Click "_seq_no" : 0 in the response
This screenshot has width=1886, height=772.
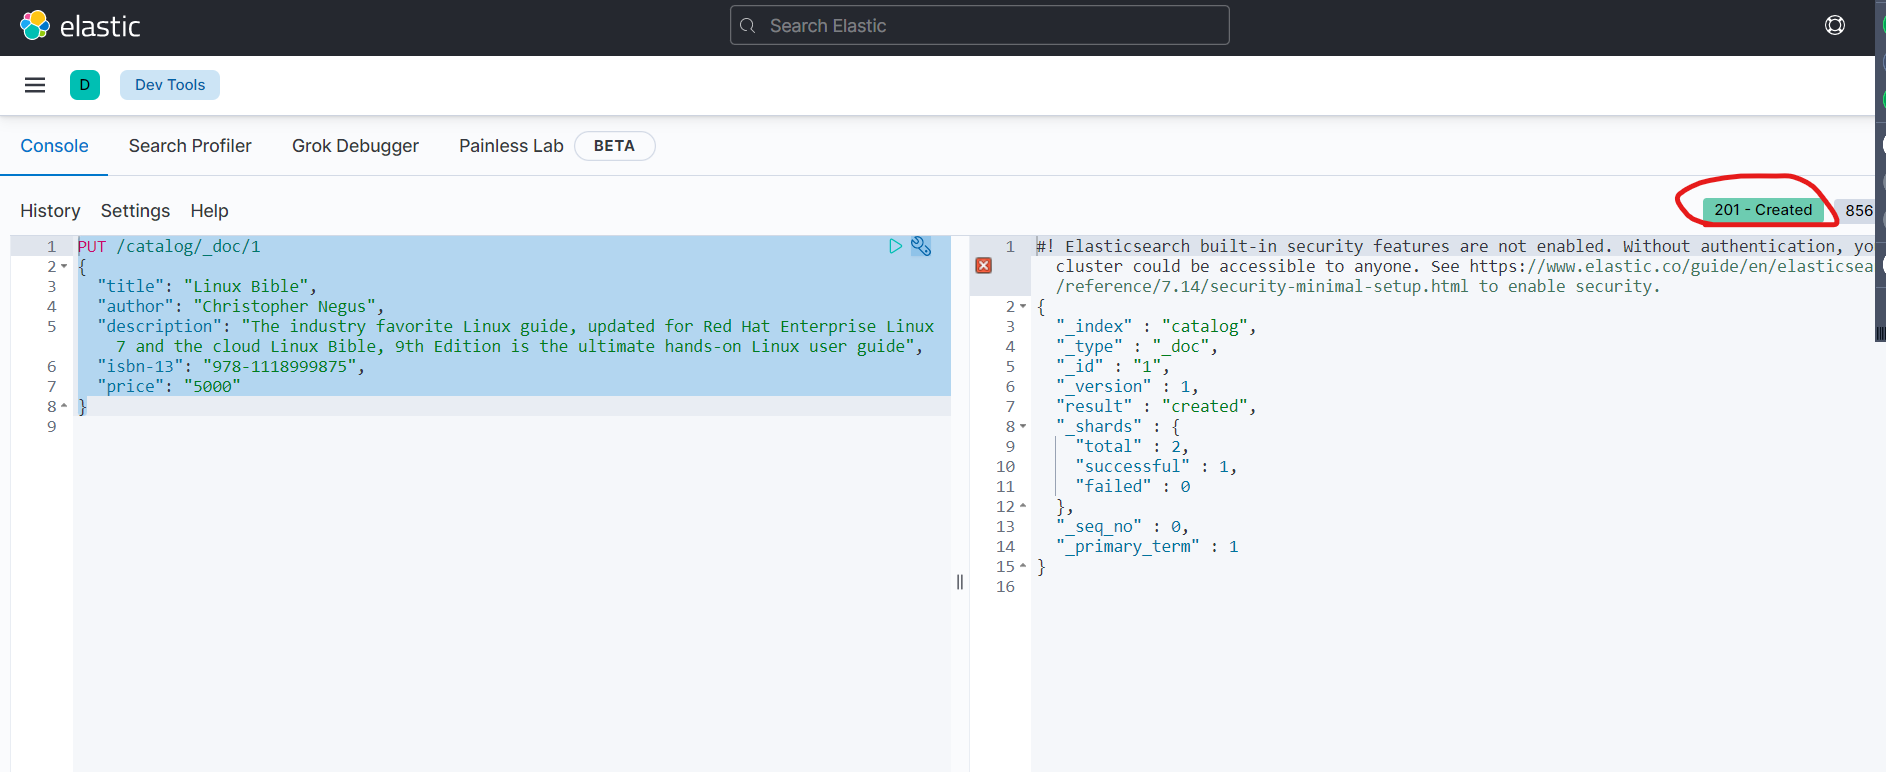[1122, 526]
